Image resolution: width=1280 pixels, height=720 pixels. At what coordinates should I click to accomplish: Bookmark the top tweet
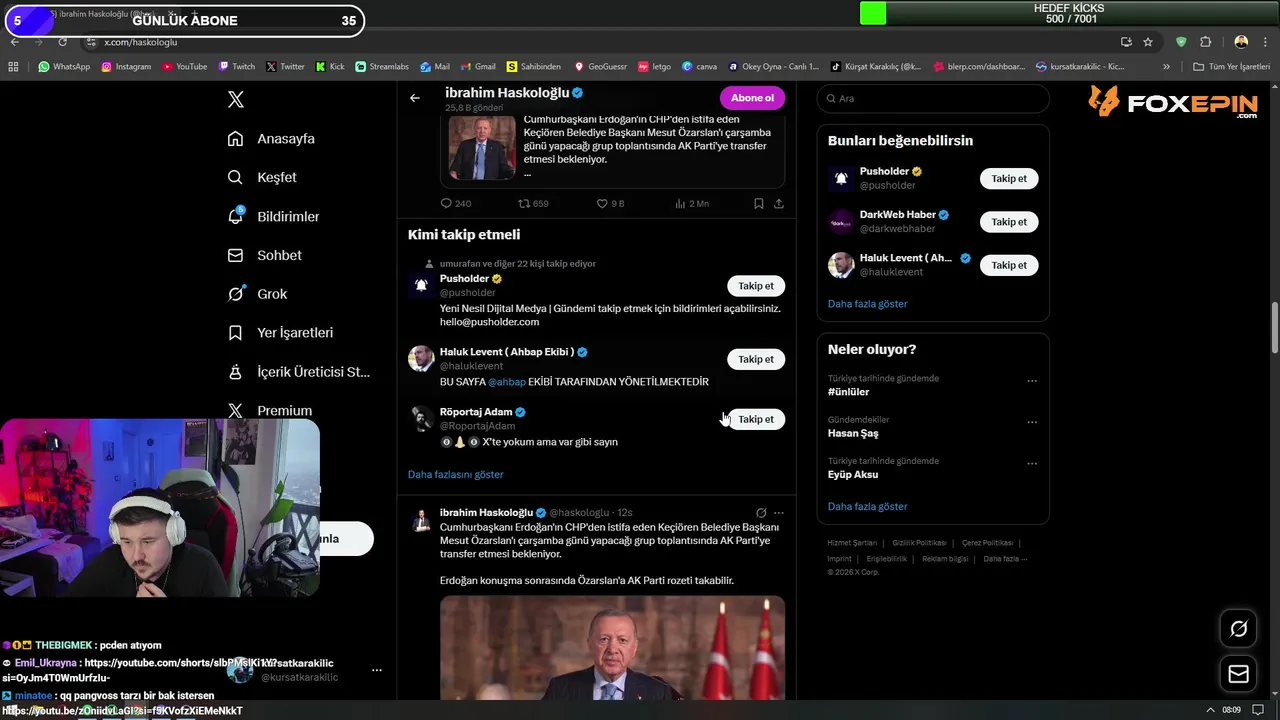pyautogui.click(x=759, y=203)
